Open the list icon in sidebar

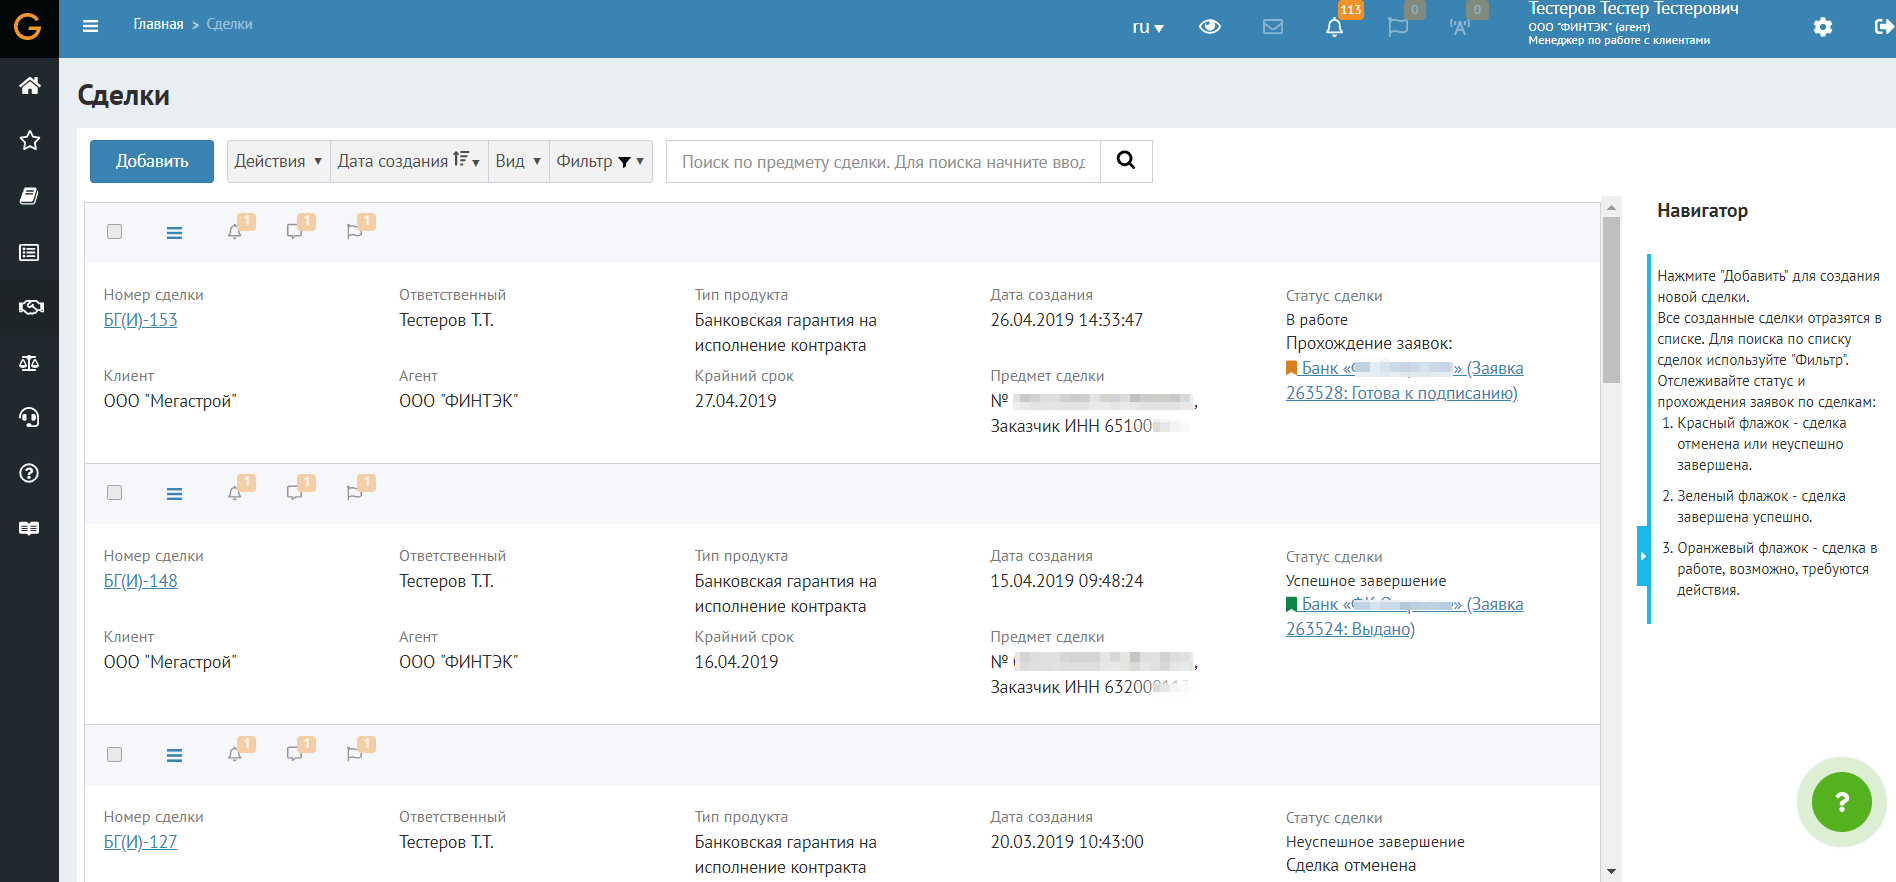pyautogui.click(x=29, y=252)
